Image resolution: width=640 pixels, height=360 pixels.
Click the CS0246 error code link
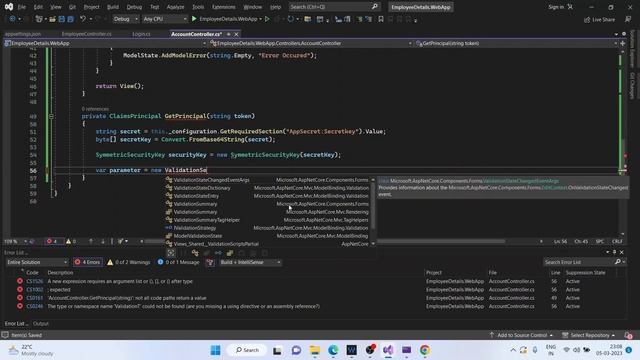pos(35,306)
